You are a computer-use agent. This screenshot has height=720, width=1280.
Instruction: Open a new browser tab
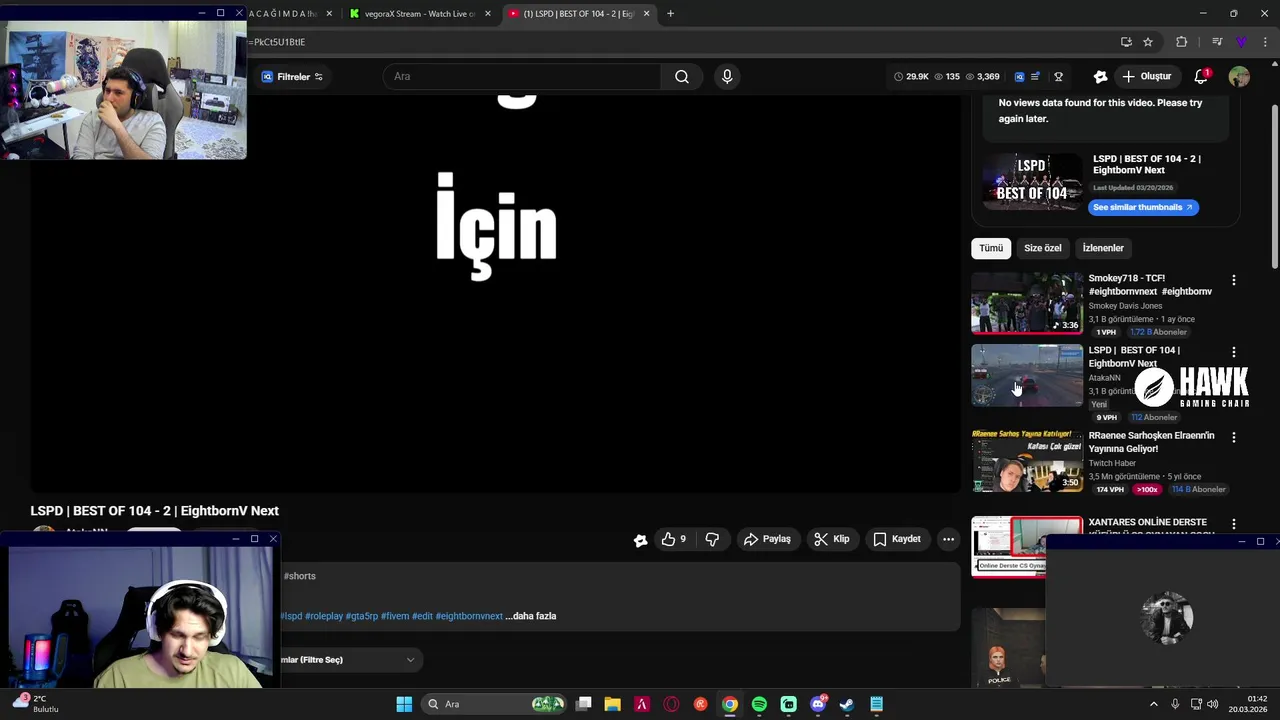coord(670,14)
